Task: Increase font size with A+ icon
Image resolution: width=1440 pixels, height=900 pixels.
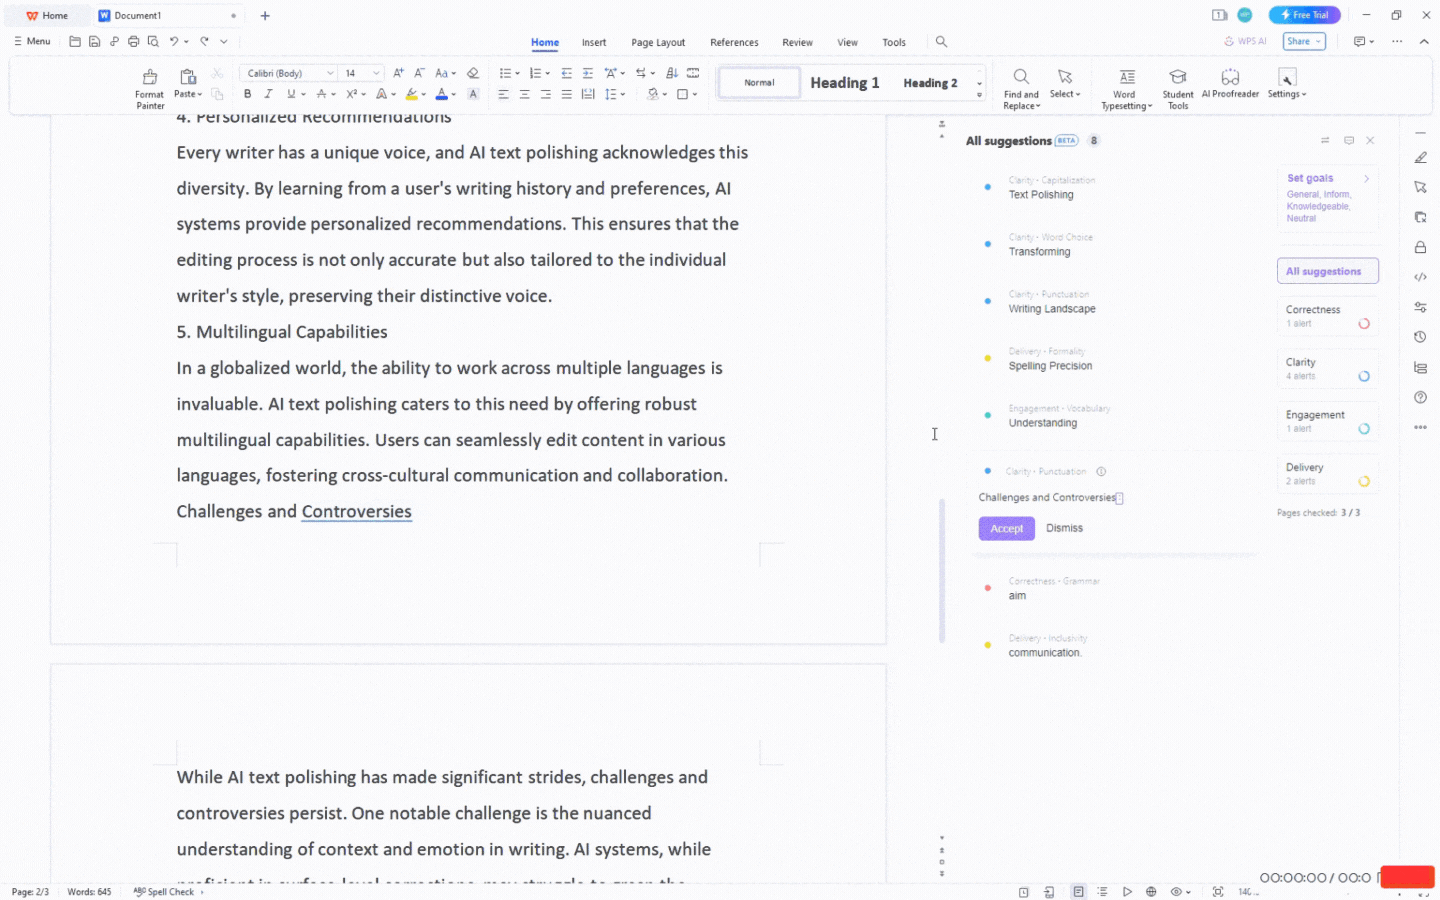Action: 398,73
